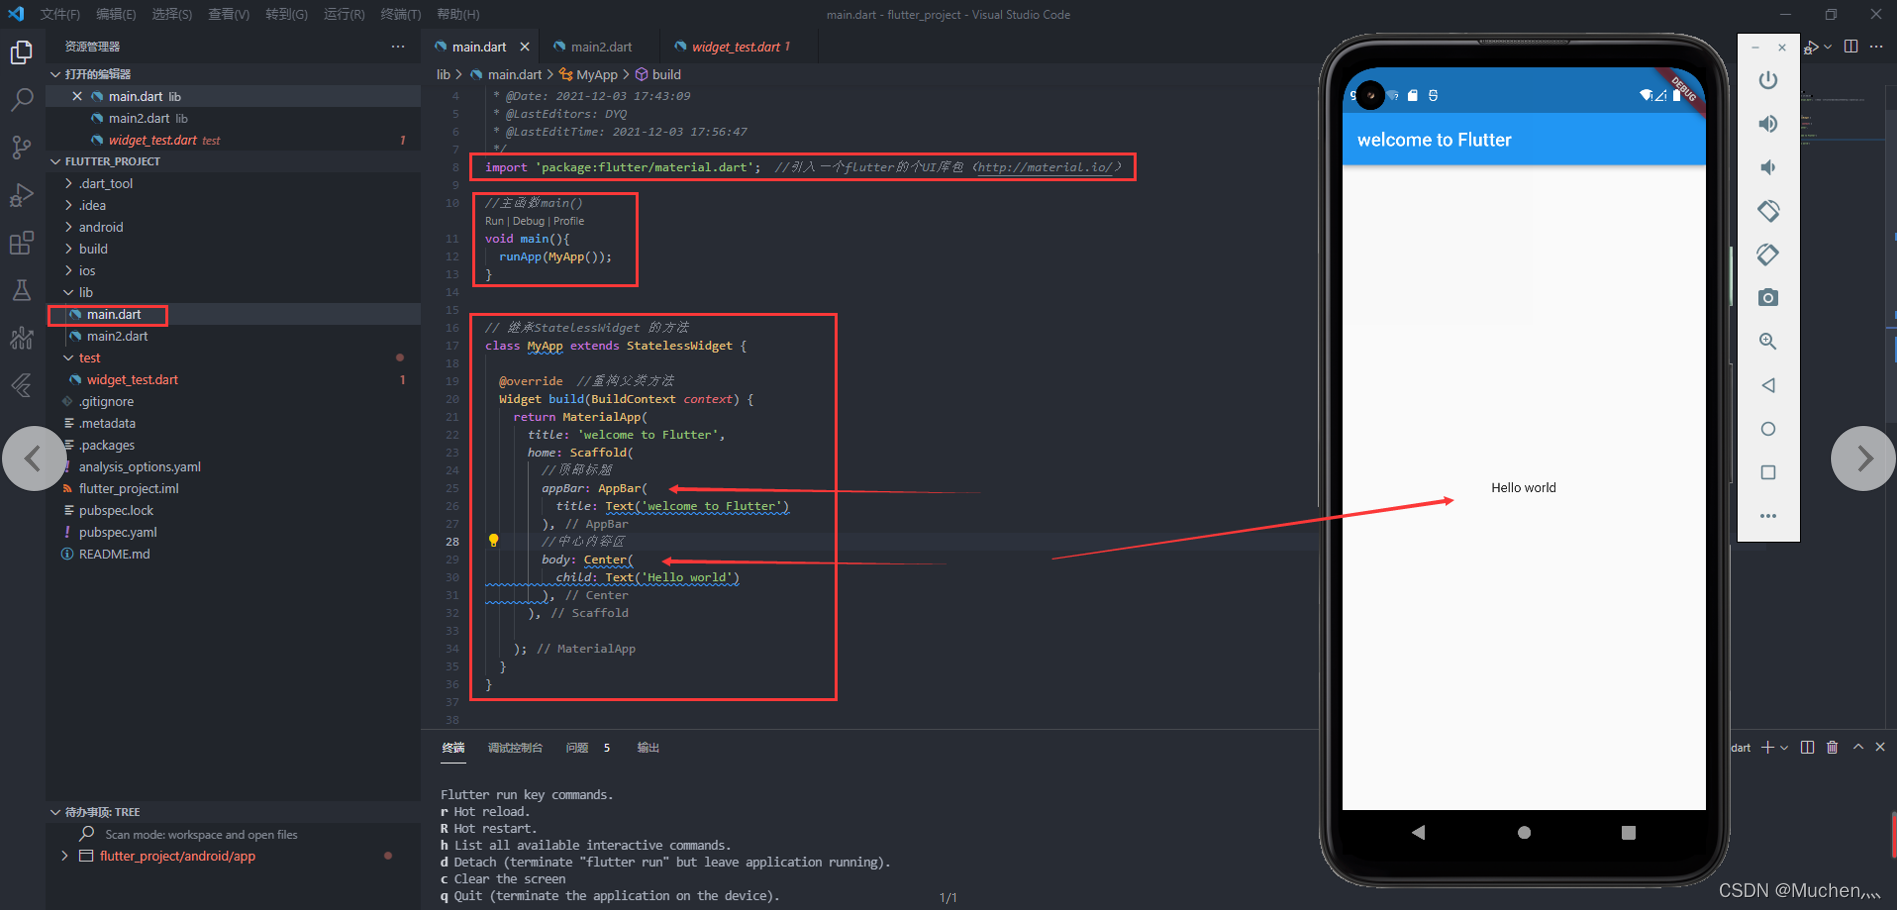Click emulator volume up button
This screenshot has height=910, width=1897.
[1768, 123]
